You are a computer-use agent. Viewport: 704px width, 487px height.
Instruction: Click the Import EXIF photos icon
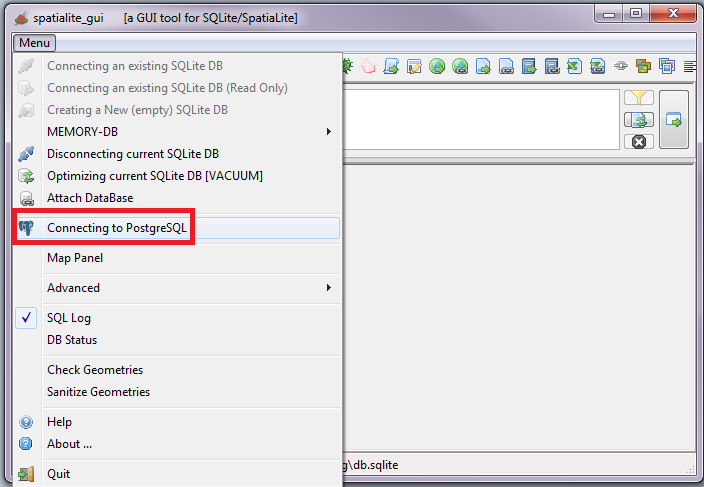pos(643,66)
